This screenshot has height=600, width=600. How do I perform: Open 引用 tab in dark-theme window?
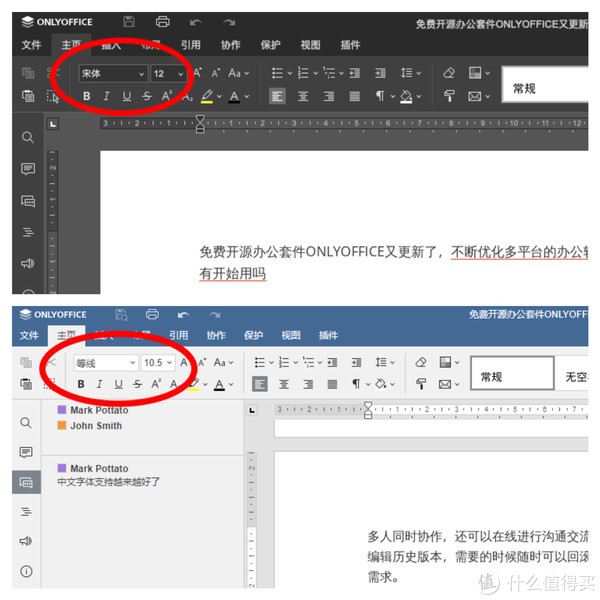191,45
